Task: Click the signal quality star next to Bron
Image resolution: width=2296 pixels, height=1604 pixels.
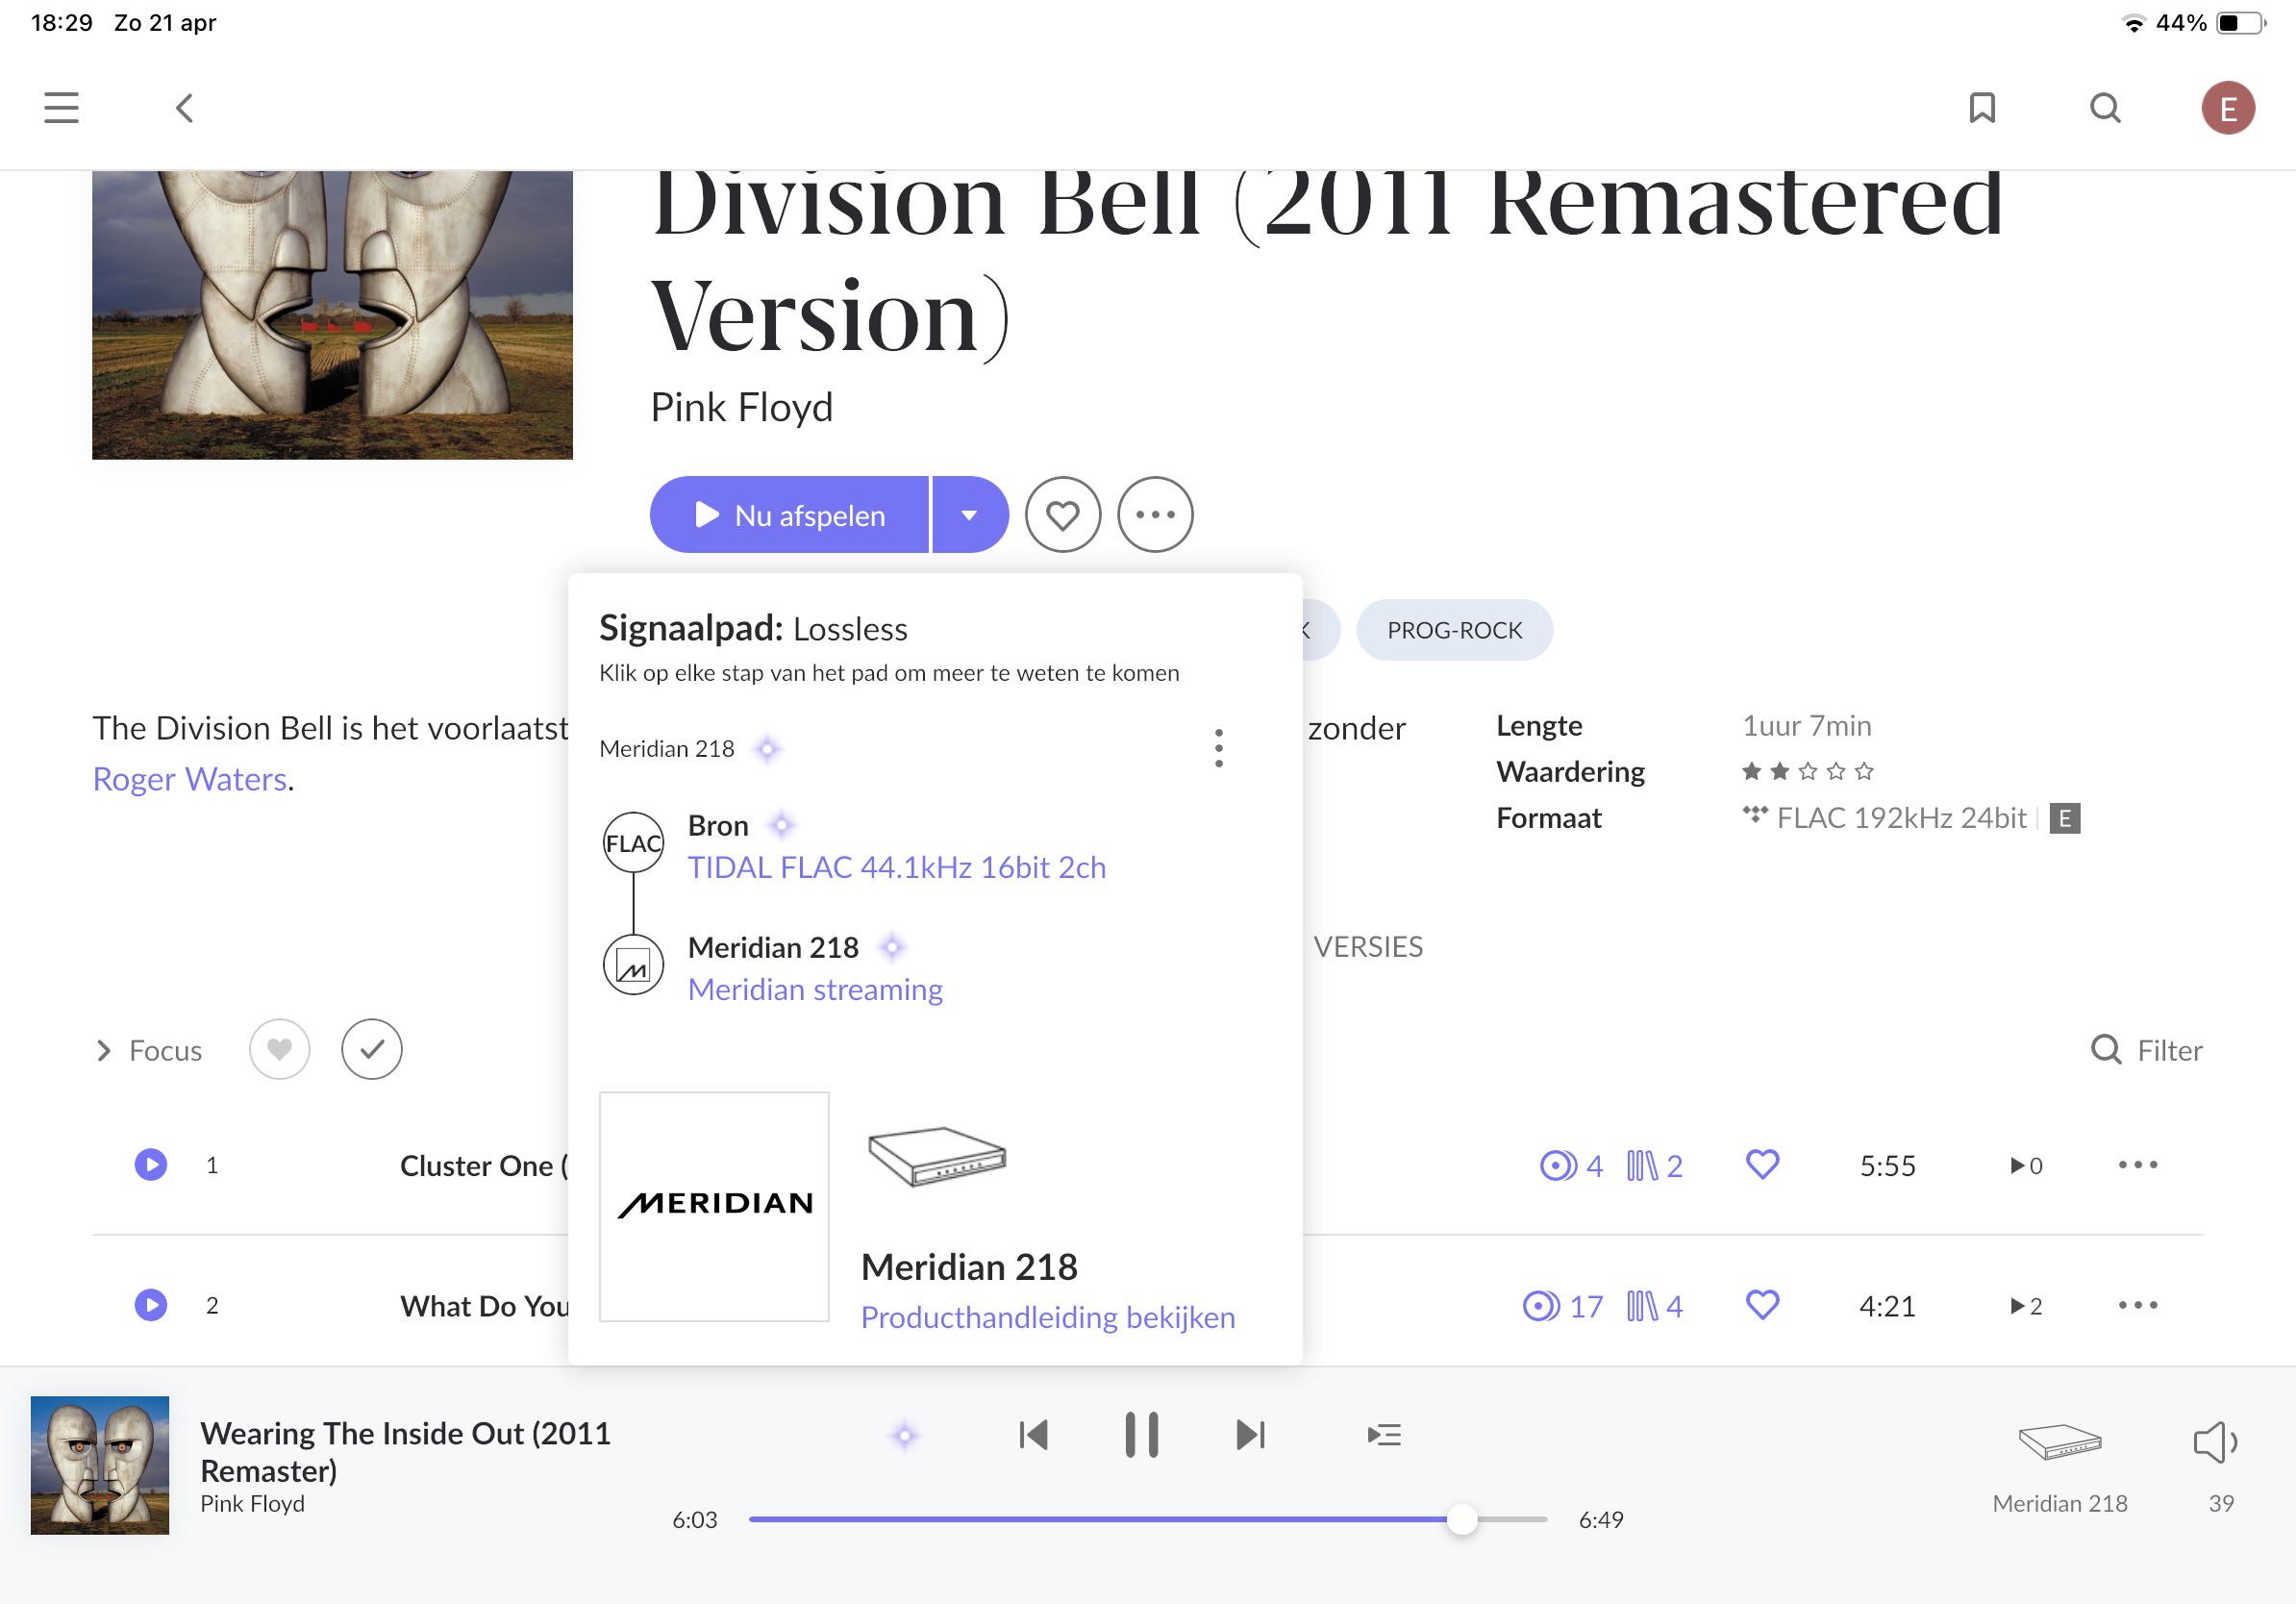Action: [x=782, y=825]
